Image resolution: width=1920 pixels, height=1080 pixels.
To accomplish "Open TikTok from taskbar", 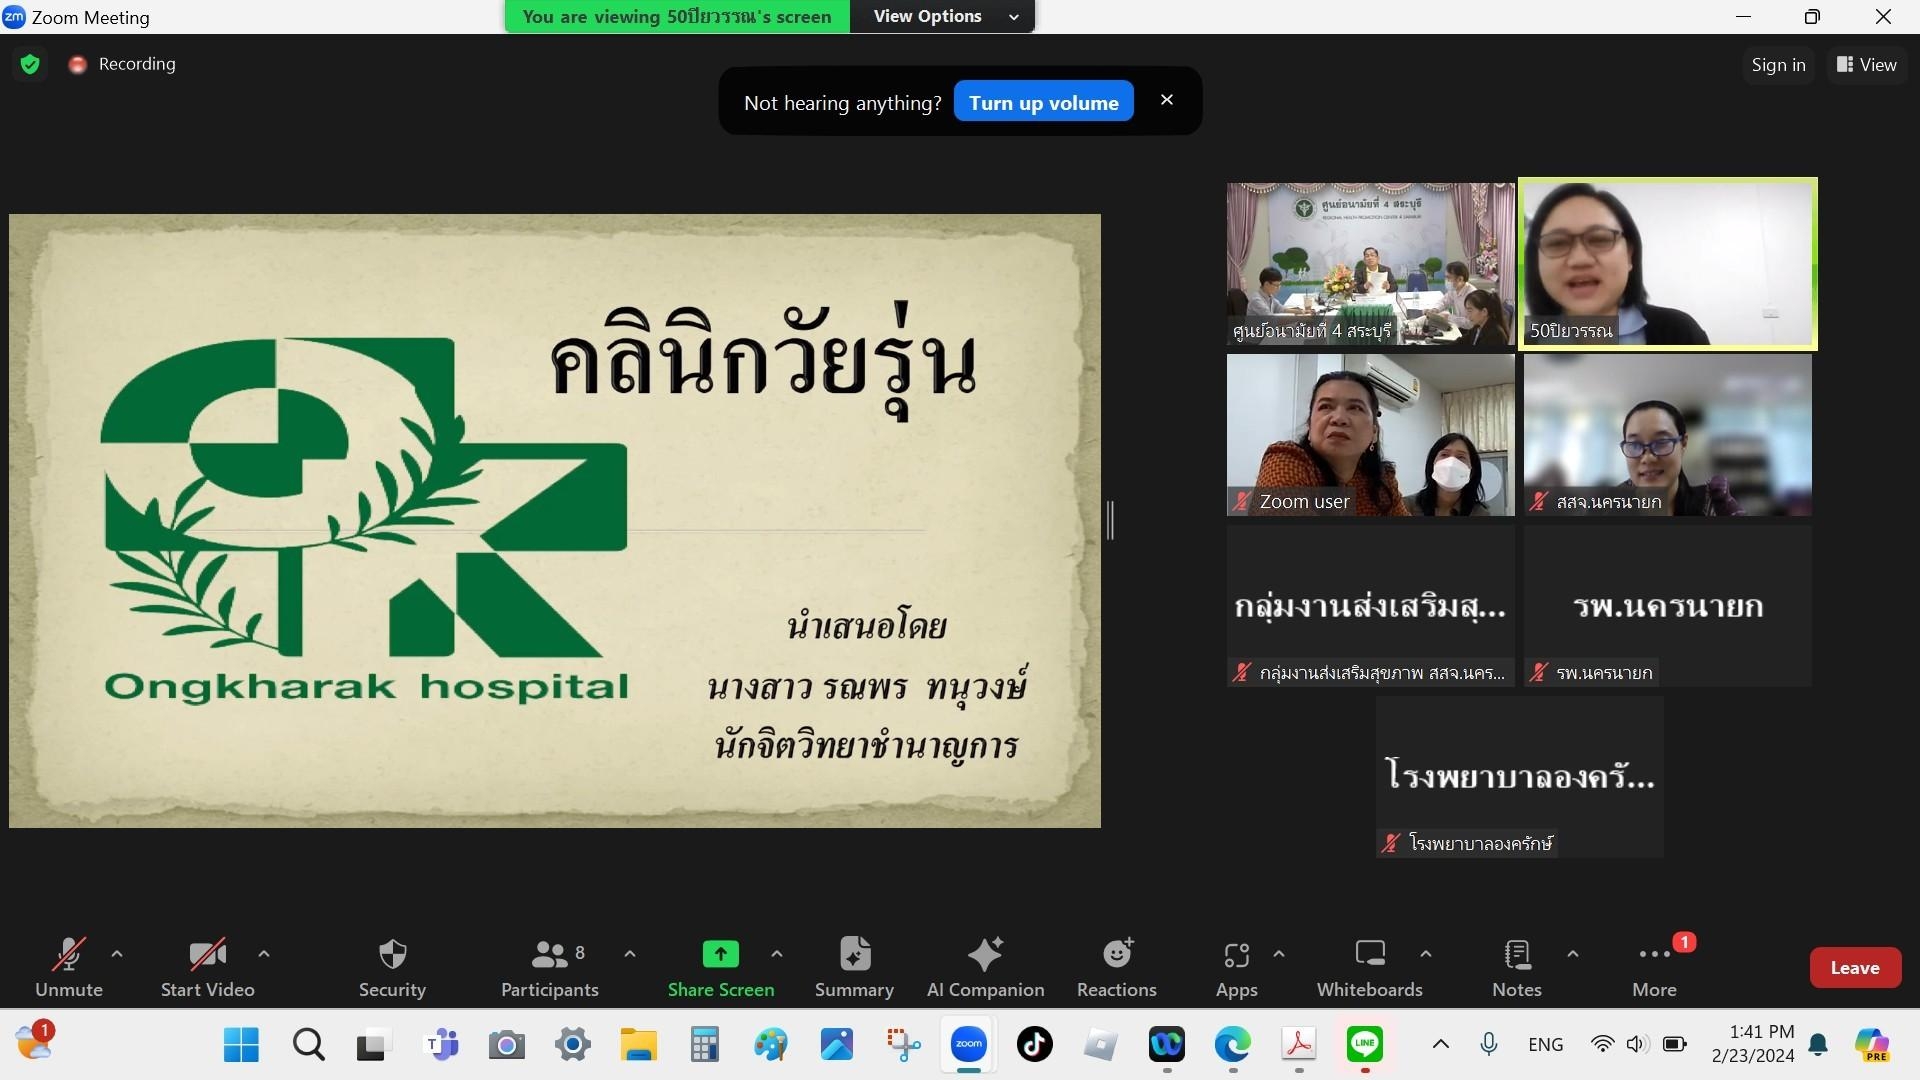I will pos(1034,1045).
